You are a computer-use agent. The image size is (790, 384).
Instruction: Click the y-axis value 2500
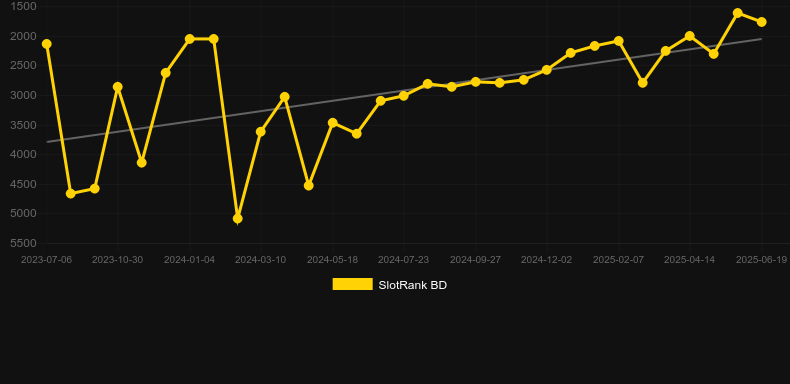(x=24, y=66)
